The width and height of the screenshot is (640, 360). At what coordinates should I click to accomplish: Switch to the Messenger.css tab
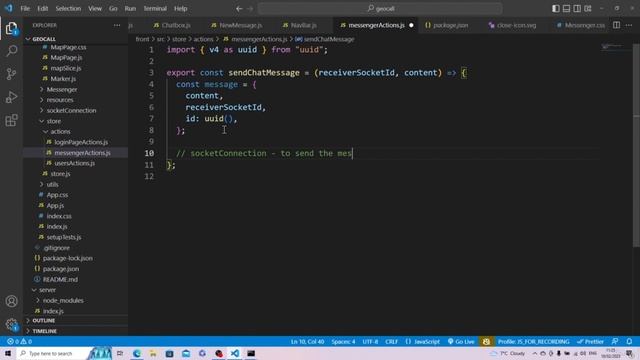(581, 25)
